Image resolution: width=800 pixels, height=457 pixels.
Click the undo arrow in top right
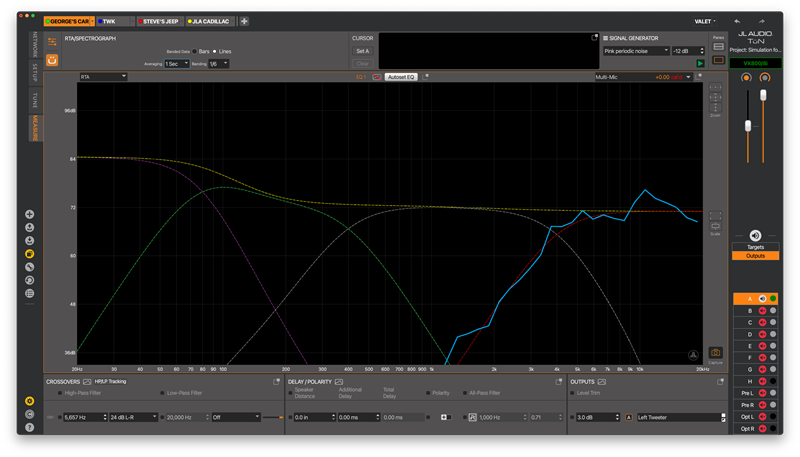pos(737,21)
